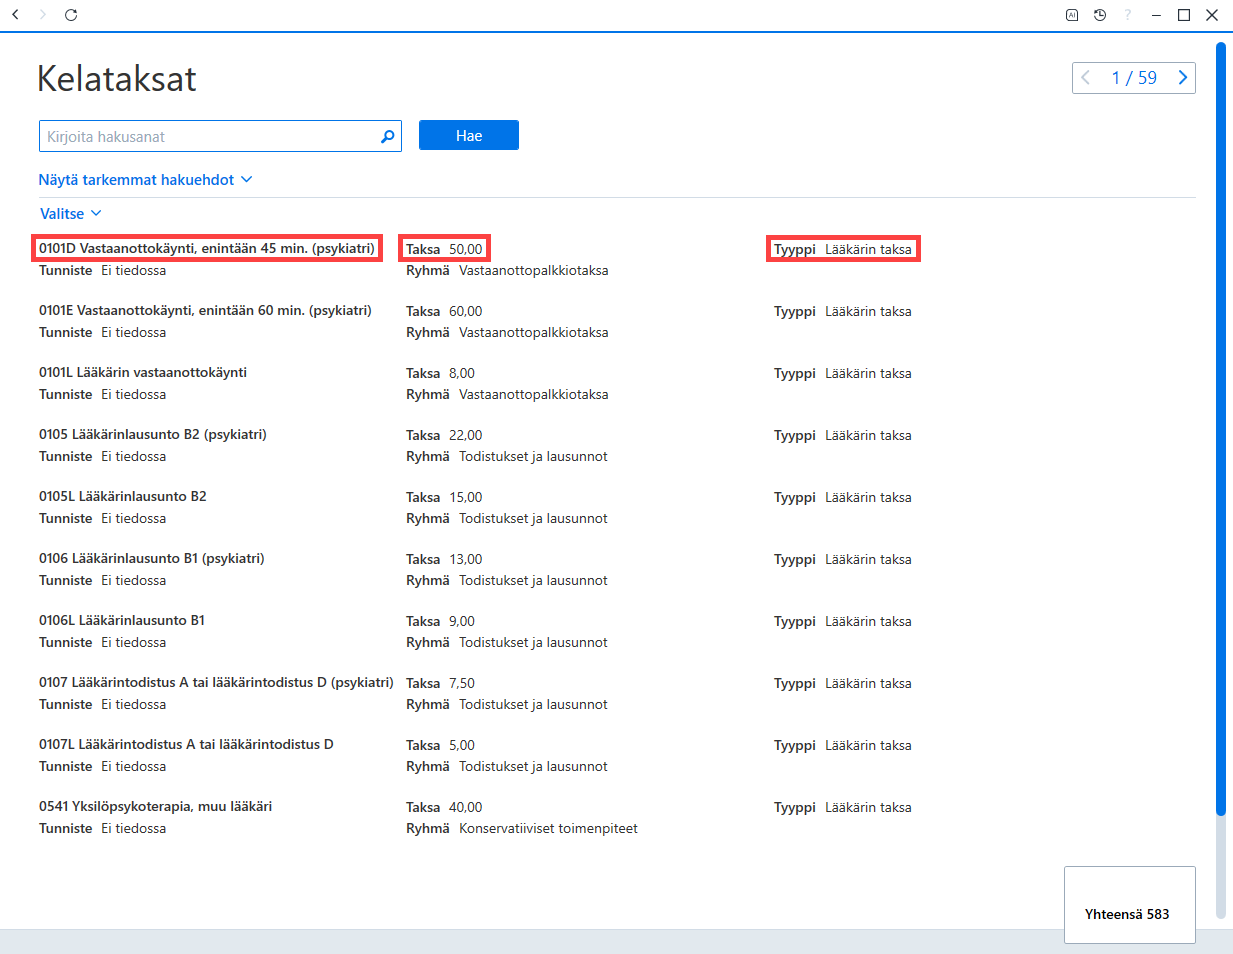Select 0105 Lääkärinlausunto B2 (psykiatri)
The image size is (1233, 954).
click(x=153, y=435)
